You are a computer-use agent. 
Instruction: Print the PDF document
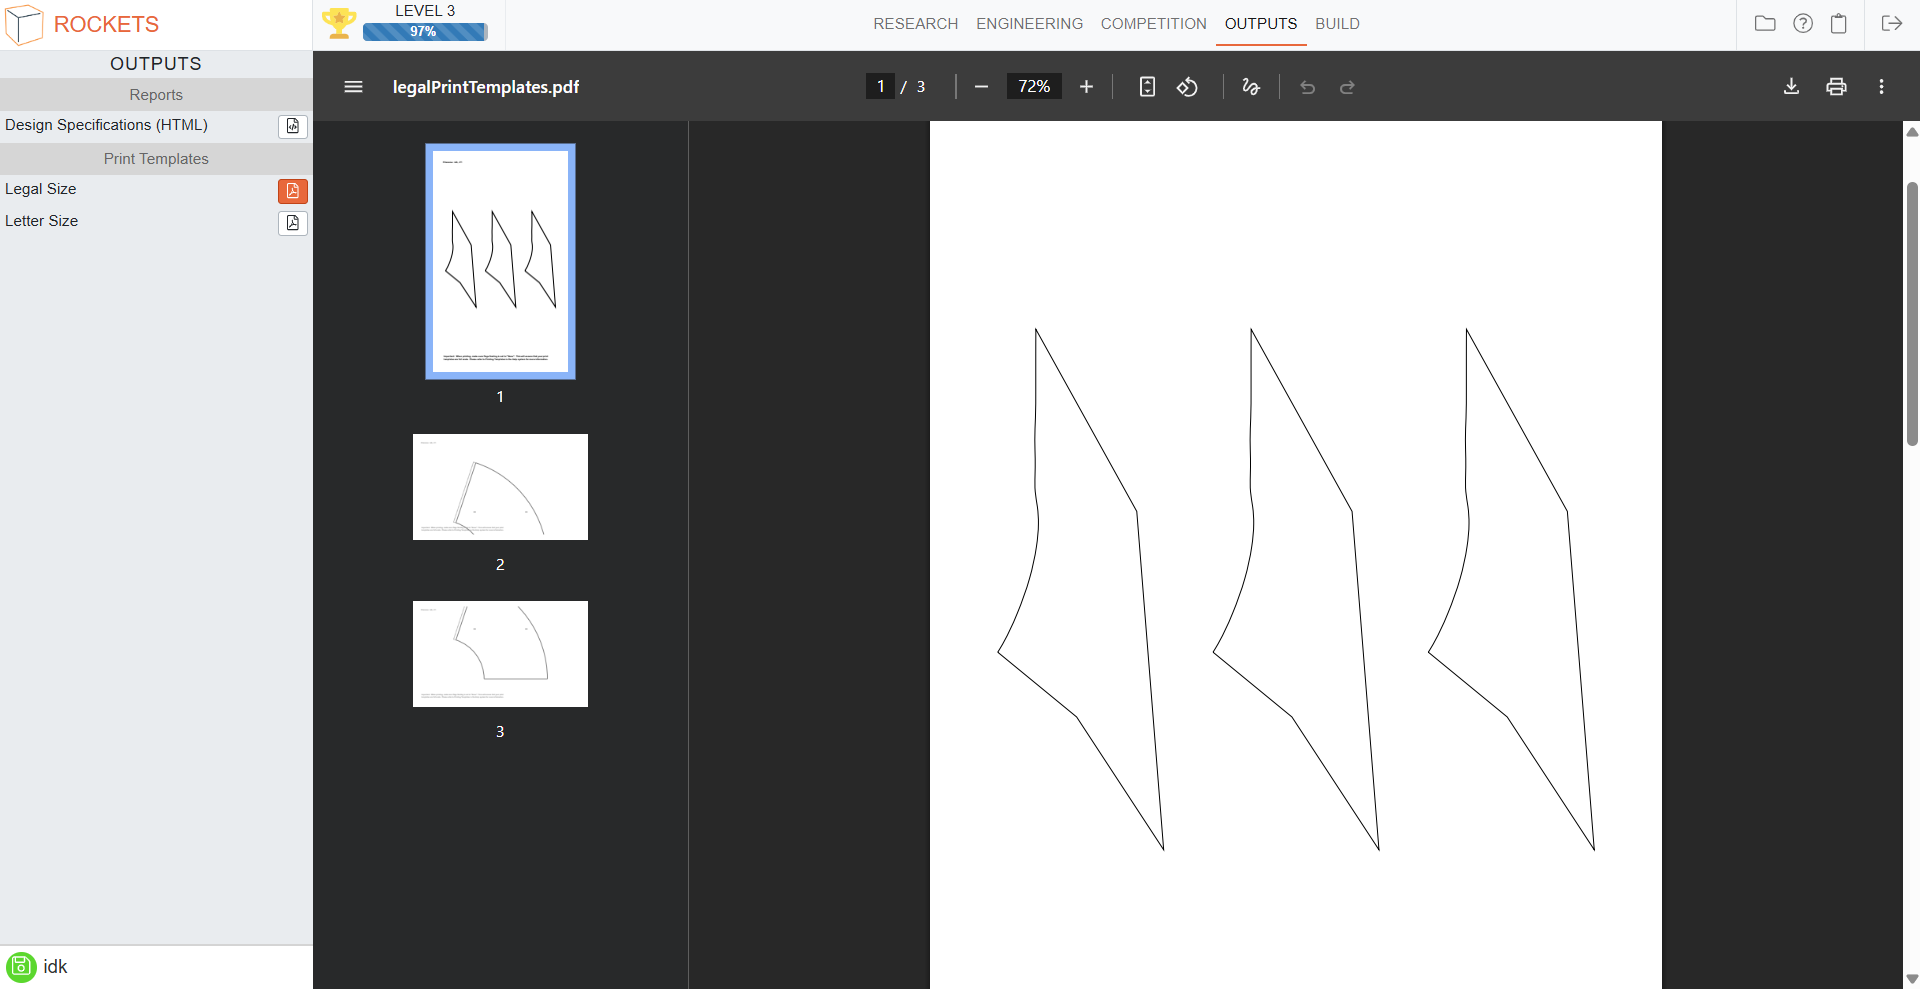point(1836,87)
